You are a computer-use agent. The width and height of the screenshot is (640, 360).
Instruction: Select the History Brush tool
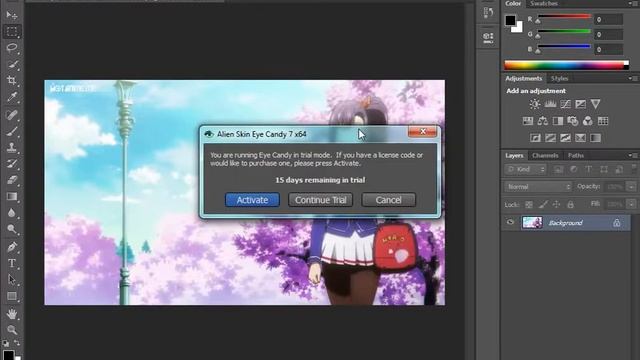(12, 163)
